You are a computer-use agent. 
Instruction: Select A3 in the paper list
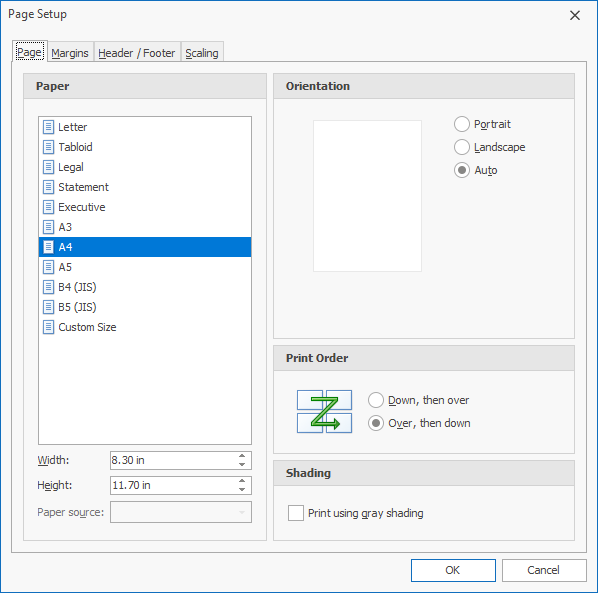145,227
